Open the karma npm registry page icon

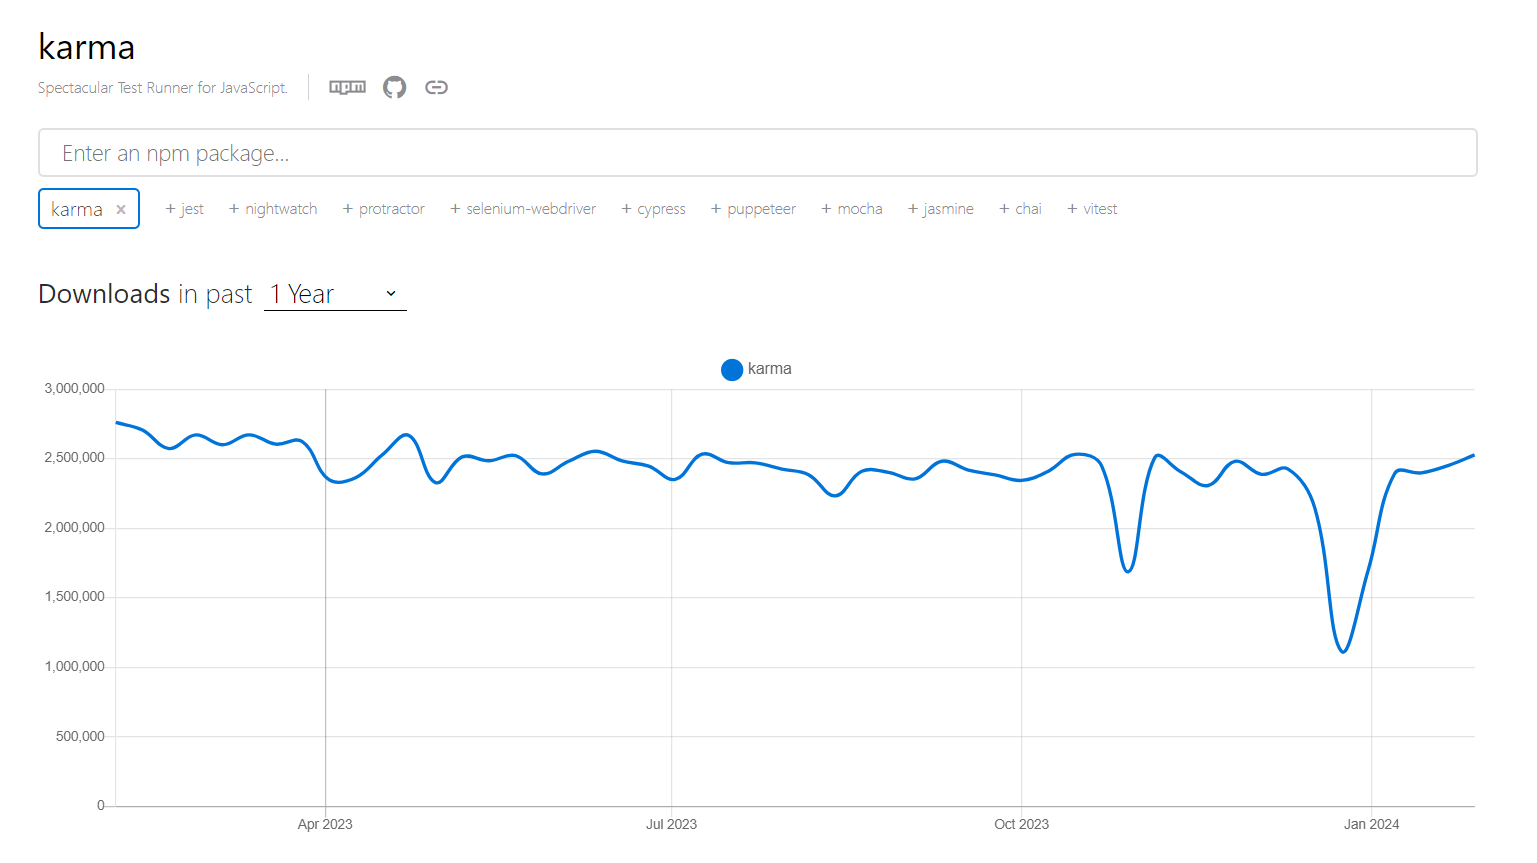click(346, 87)
